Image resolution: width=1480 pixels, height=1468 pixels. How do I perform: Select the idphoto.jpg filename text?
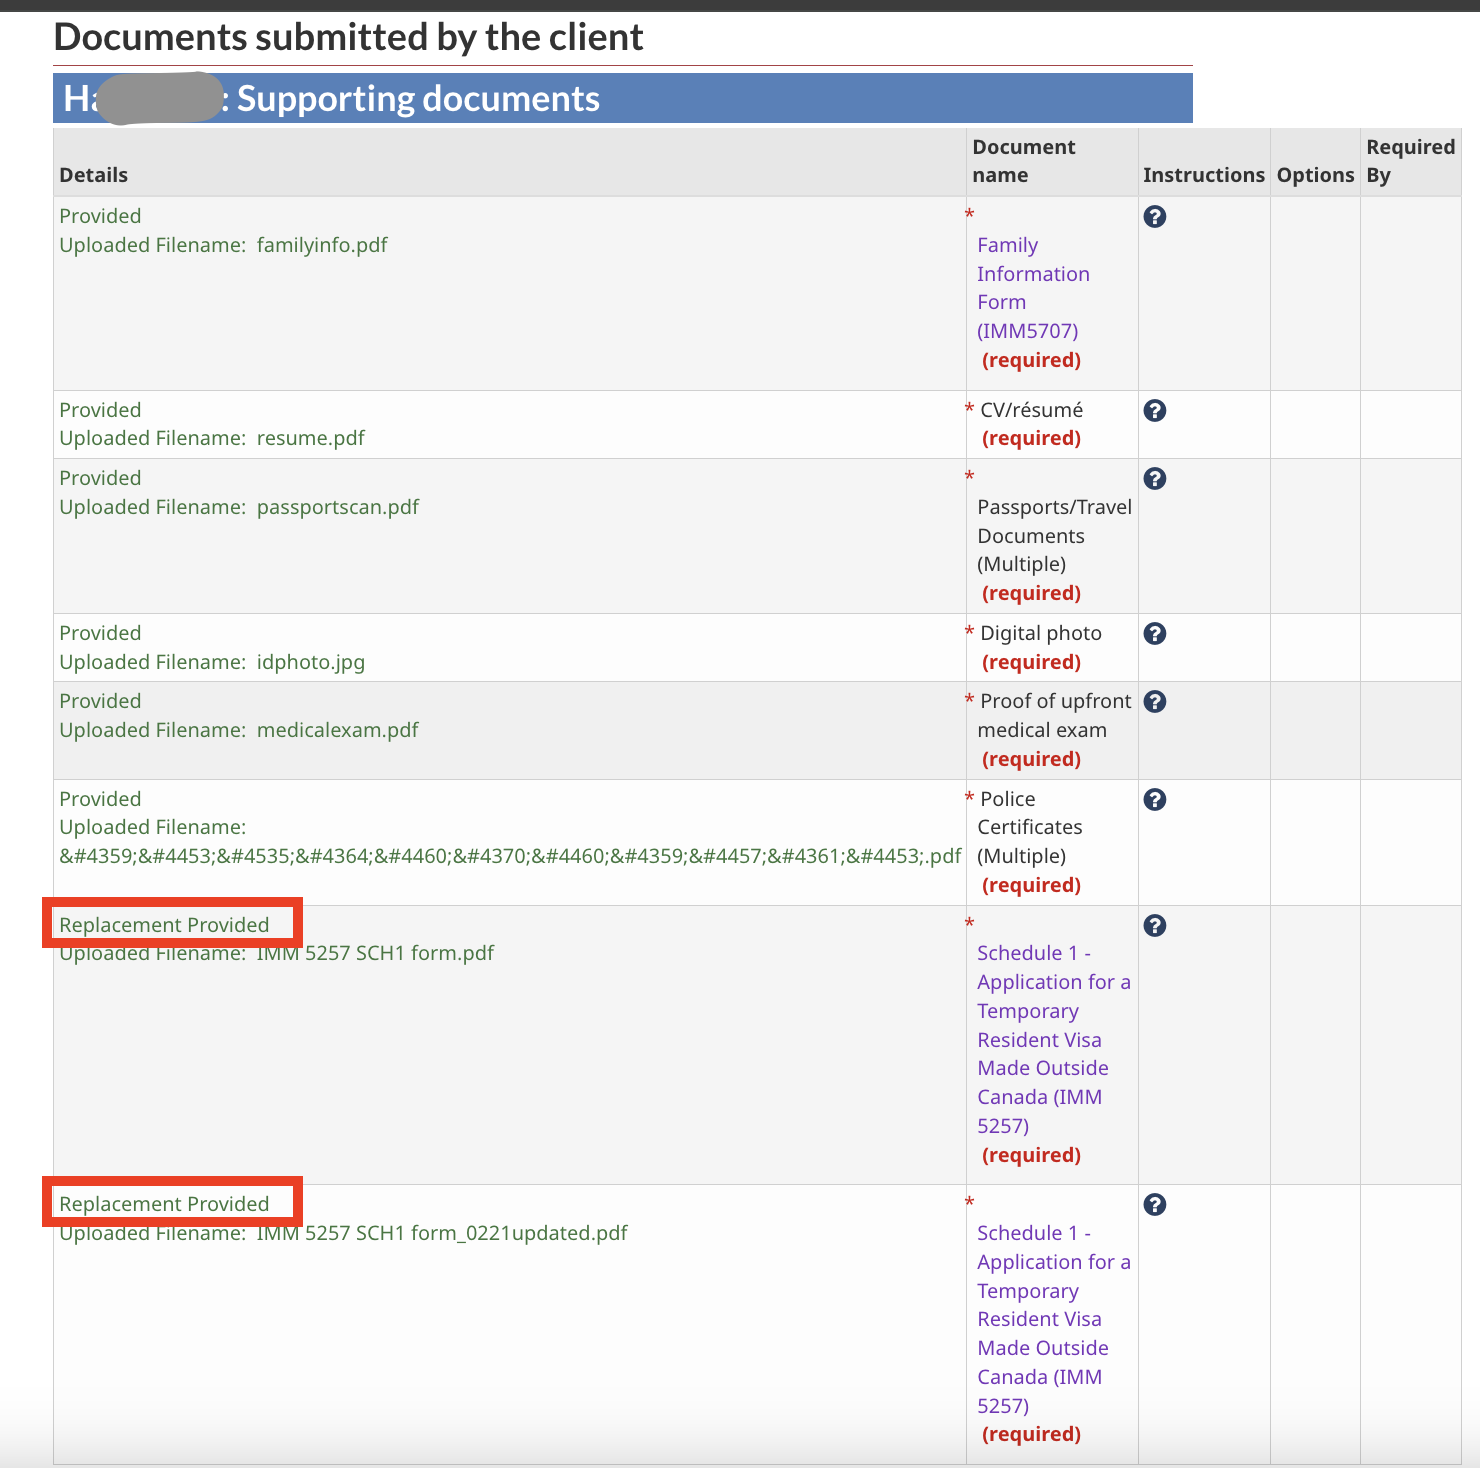point(311,662)
